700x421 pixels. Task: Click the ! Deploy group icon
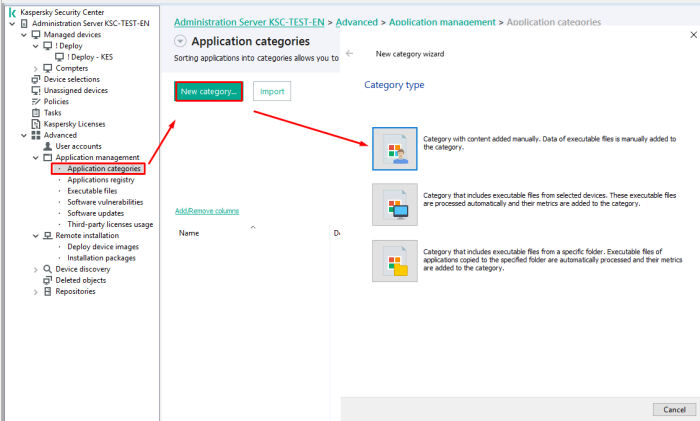(48, 46)
